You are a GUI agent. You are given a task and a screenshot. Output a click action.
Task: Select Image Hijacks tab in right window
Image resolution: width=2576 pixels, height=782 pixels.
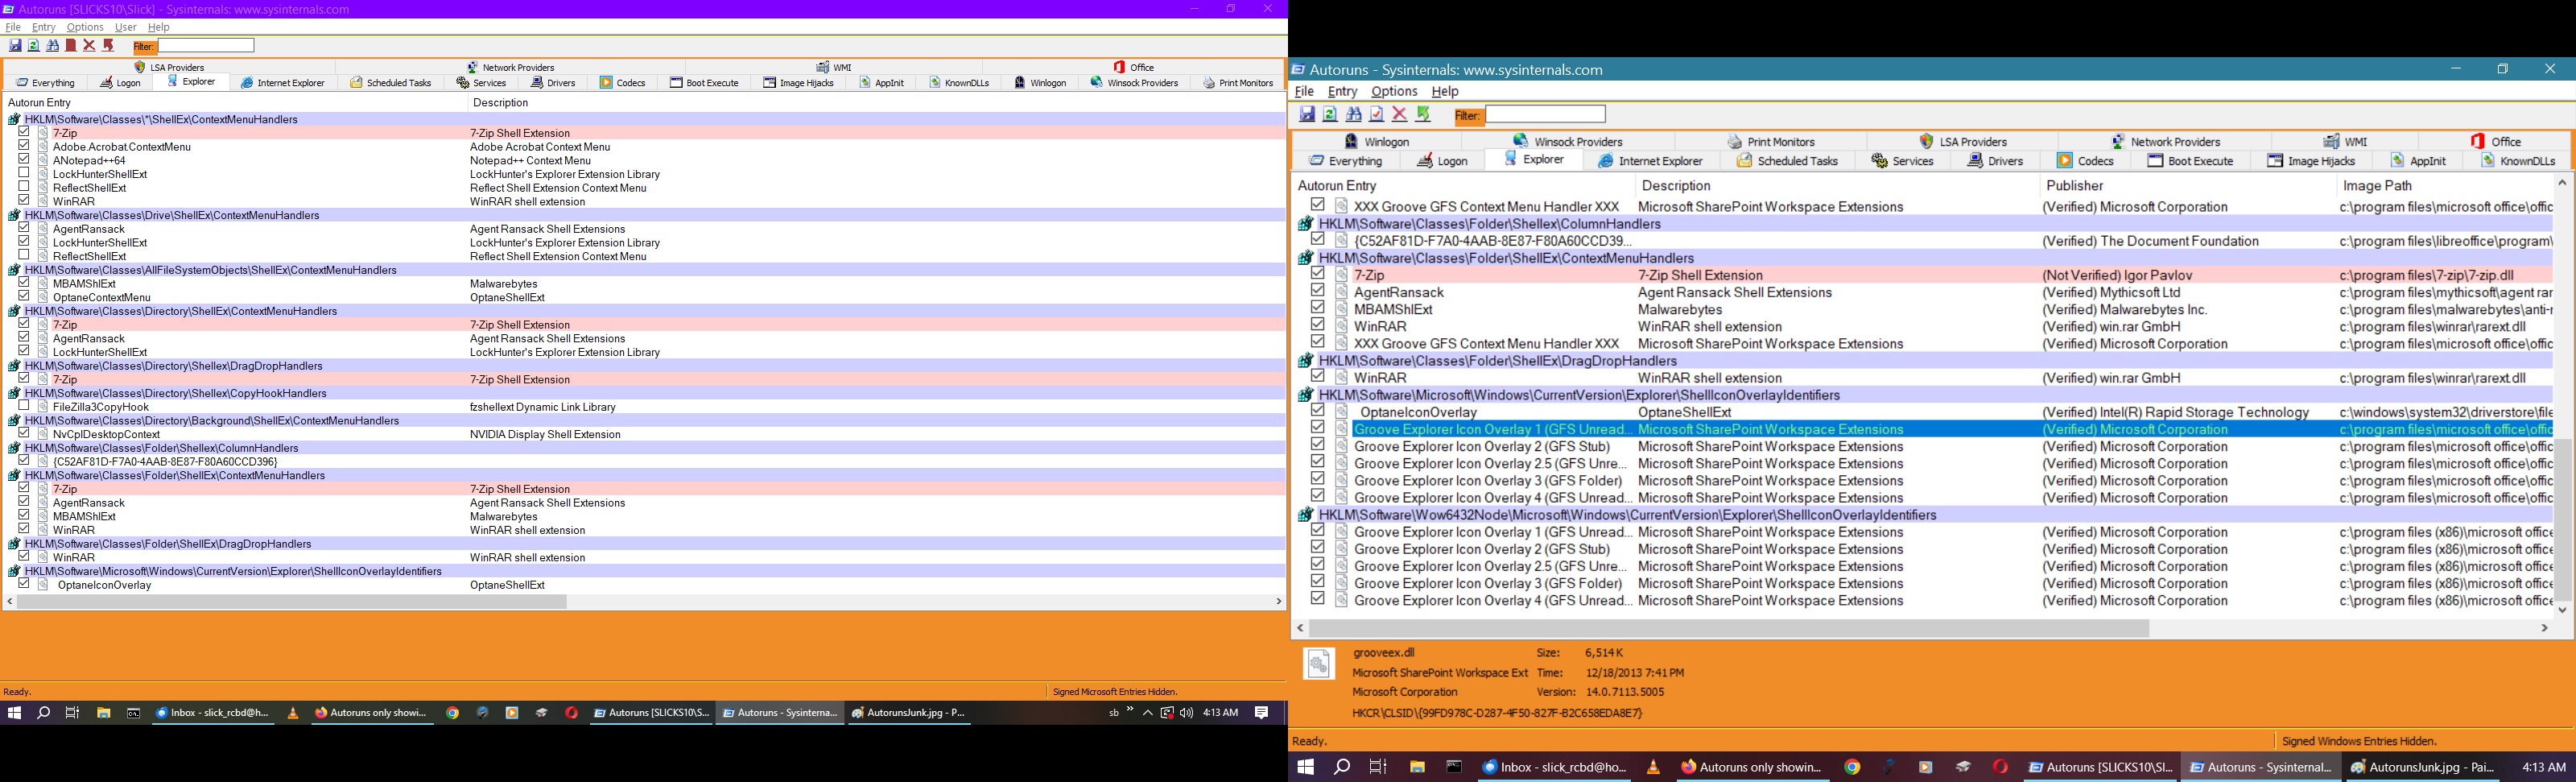tap(2311, 161)
